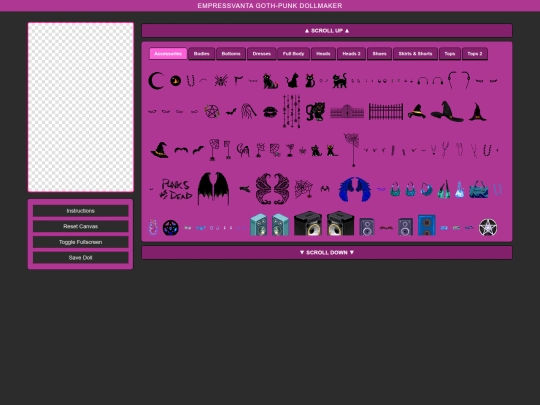Click the Empressvanta Goth-Punk Dollmaker title

tap(270, 6)
